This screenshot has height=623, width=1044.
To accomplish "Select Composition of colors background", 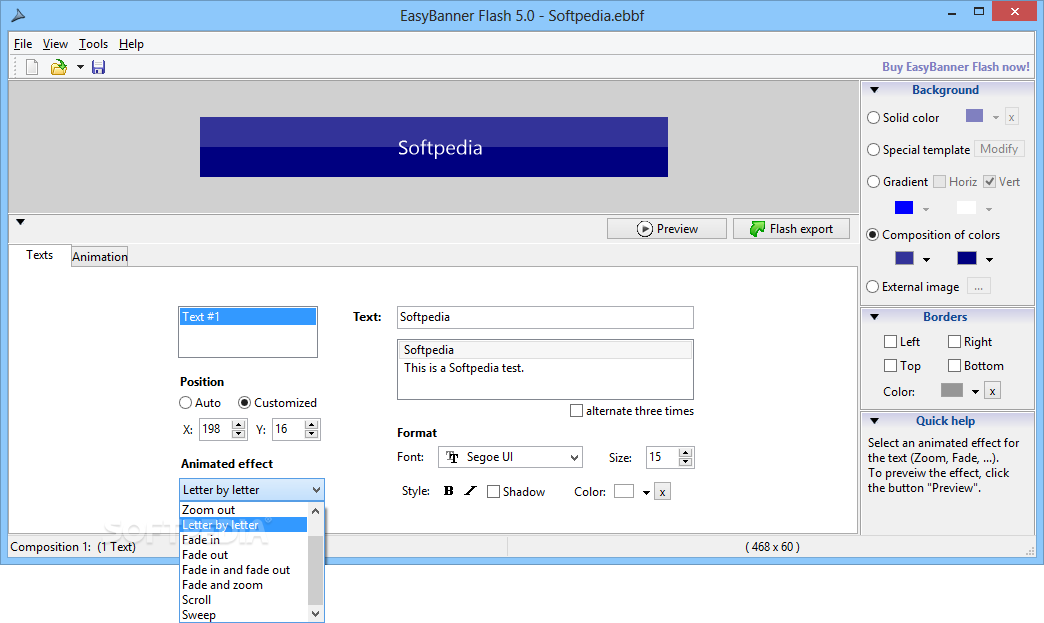I will pyautogui.click(x=872, y=235).
